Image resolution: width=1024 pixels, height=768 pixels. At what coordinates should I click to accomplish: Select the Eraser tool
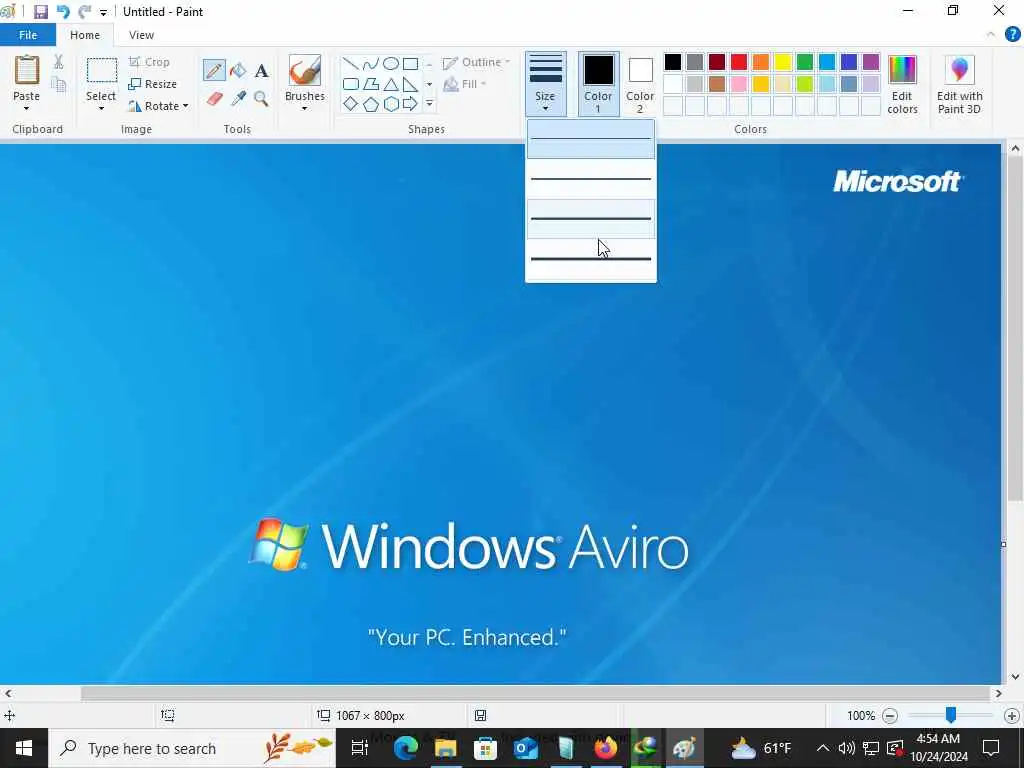[x=215, y=99]
